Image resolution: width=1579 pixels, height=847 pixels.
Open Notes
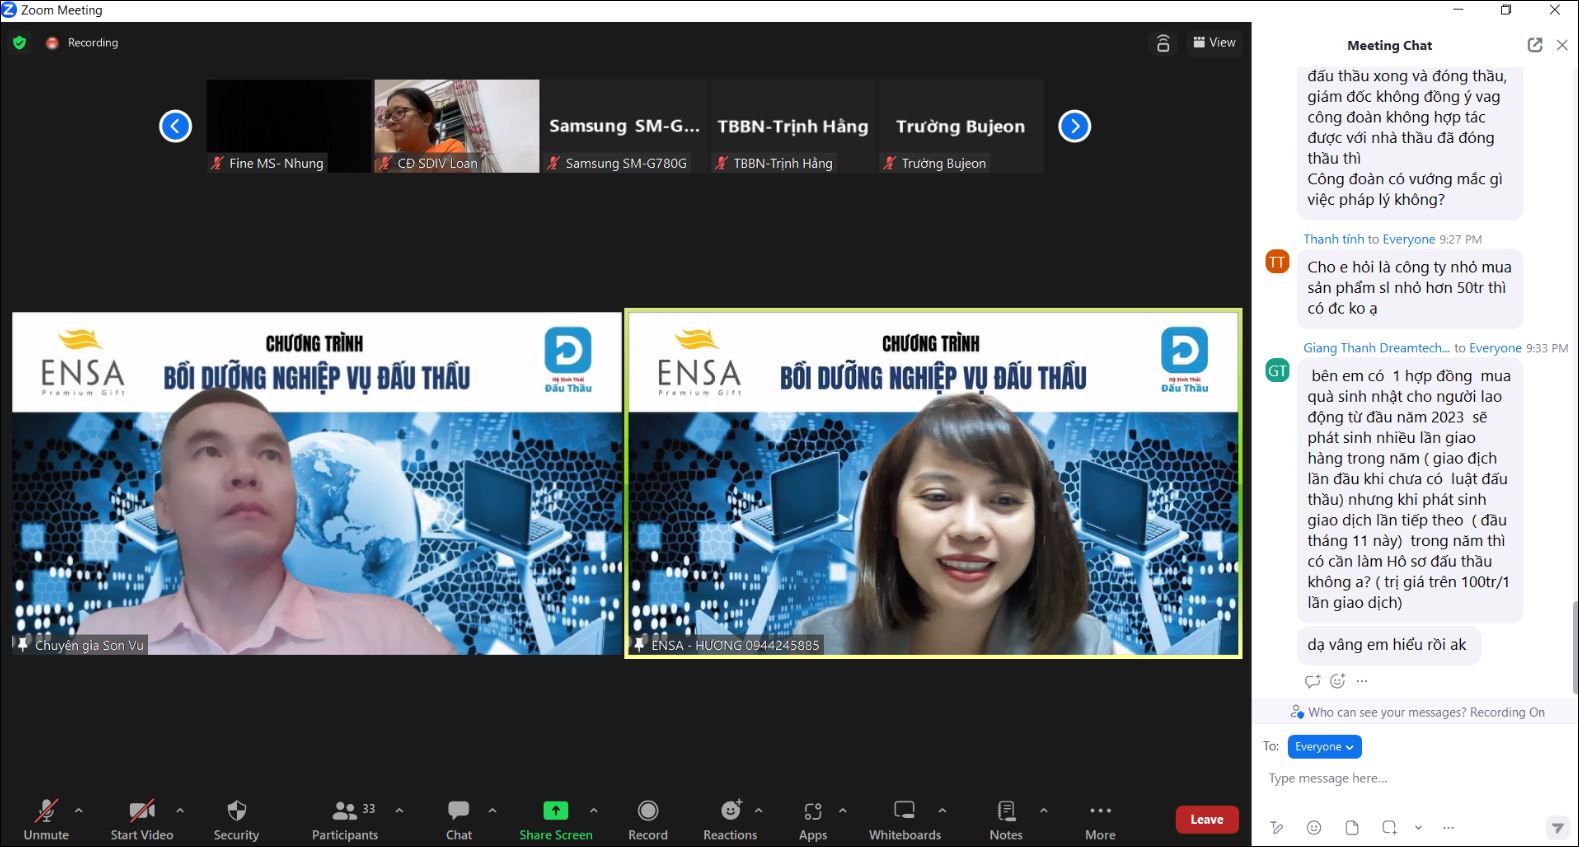1006,820
